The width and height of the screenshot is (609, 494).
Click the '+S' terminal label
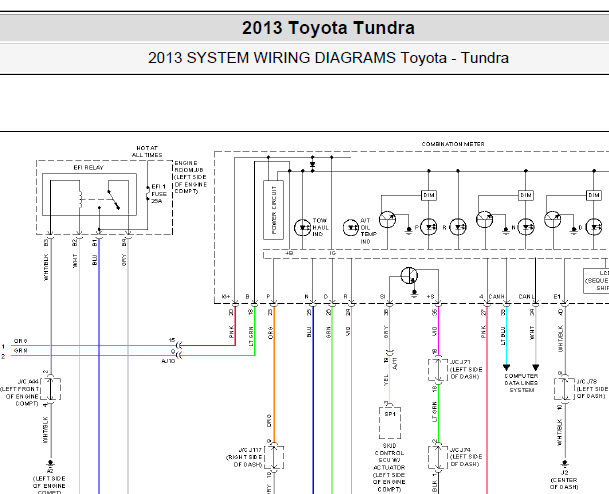(430, 297)
